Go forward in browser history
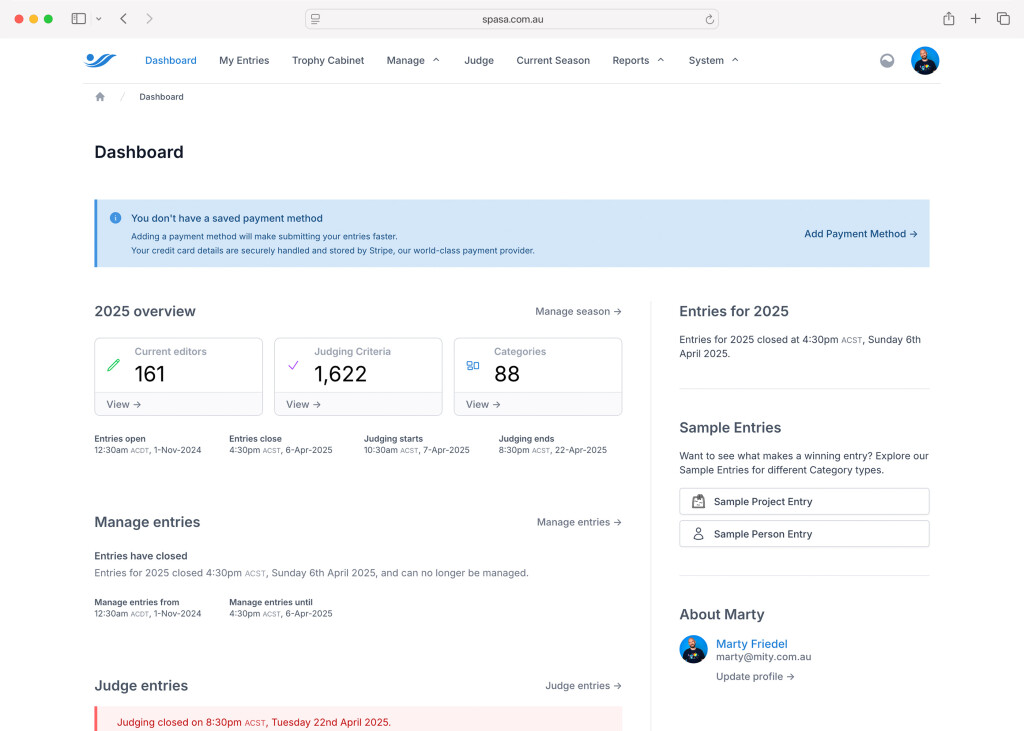Image resolution: width=1024 pixels, height=731 pixels. (x=150, y=19)
